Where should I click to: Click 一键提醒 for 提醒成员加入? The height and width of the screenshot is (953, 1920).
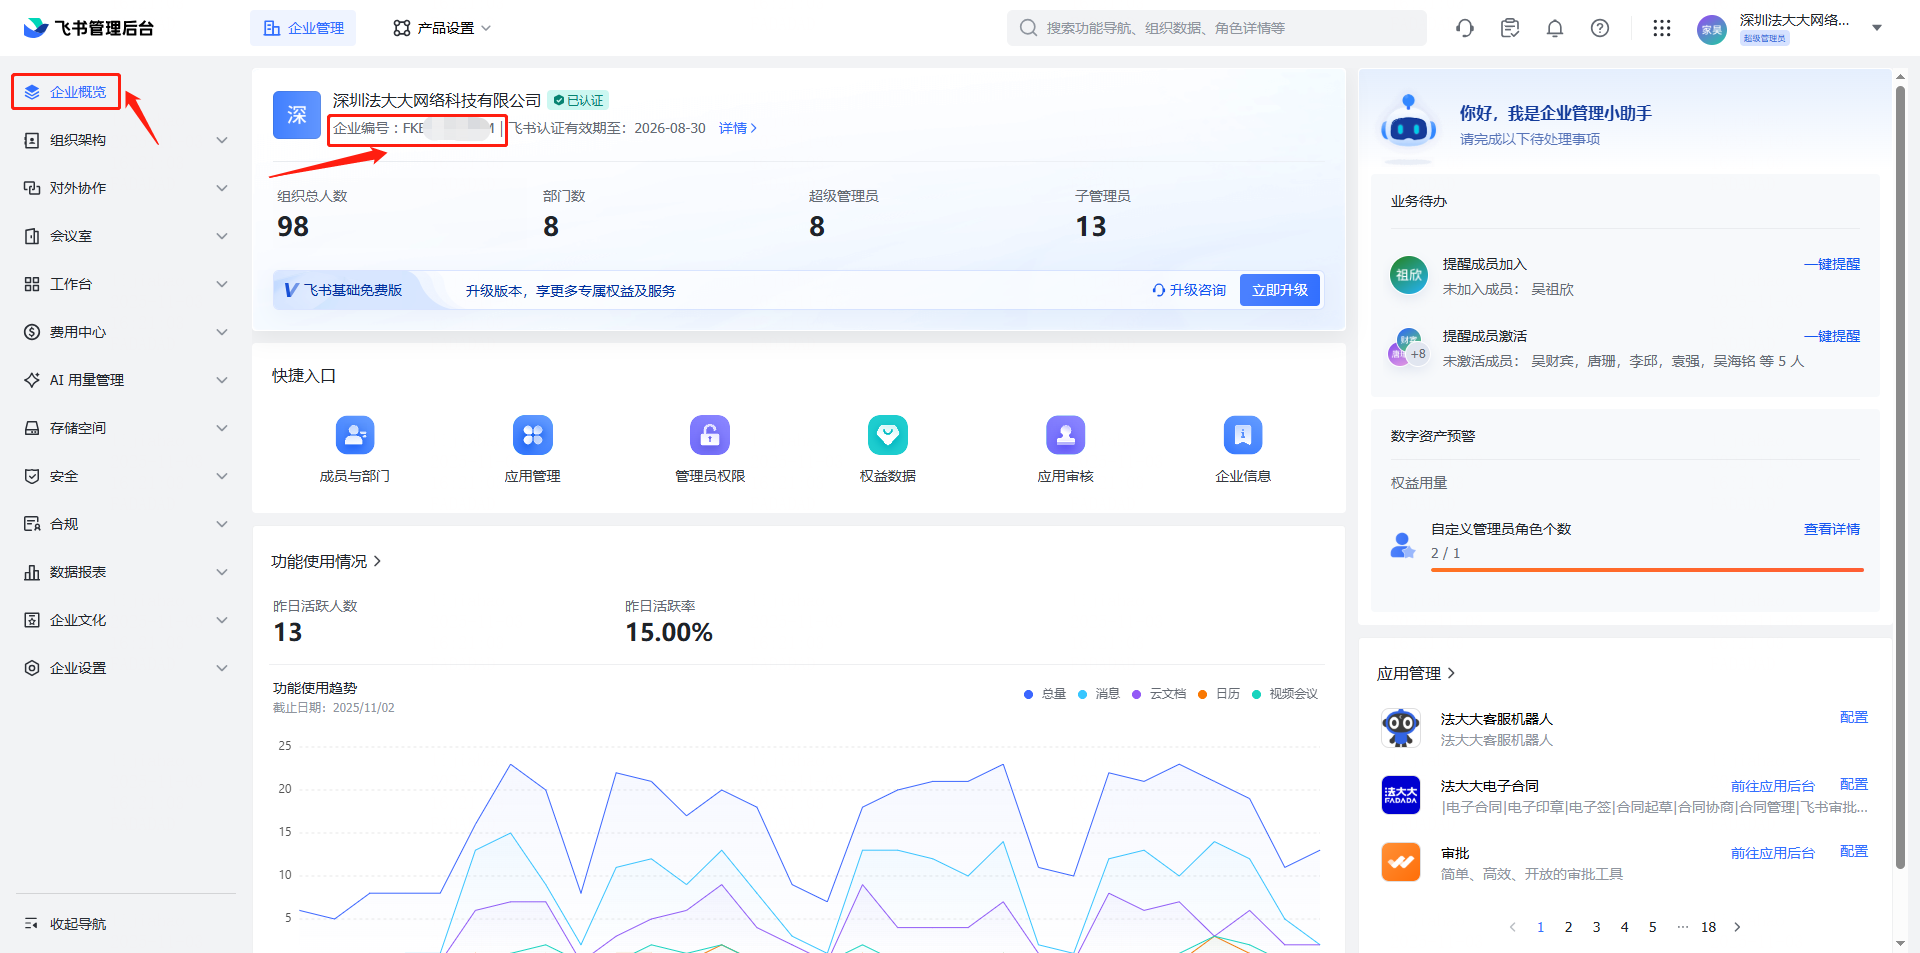tap(1832, 264)
